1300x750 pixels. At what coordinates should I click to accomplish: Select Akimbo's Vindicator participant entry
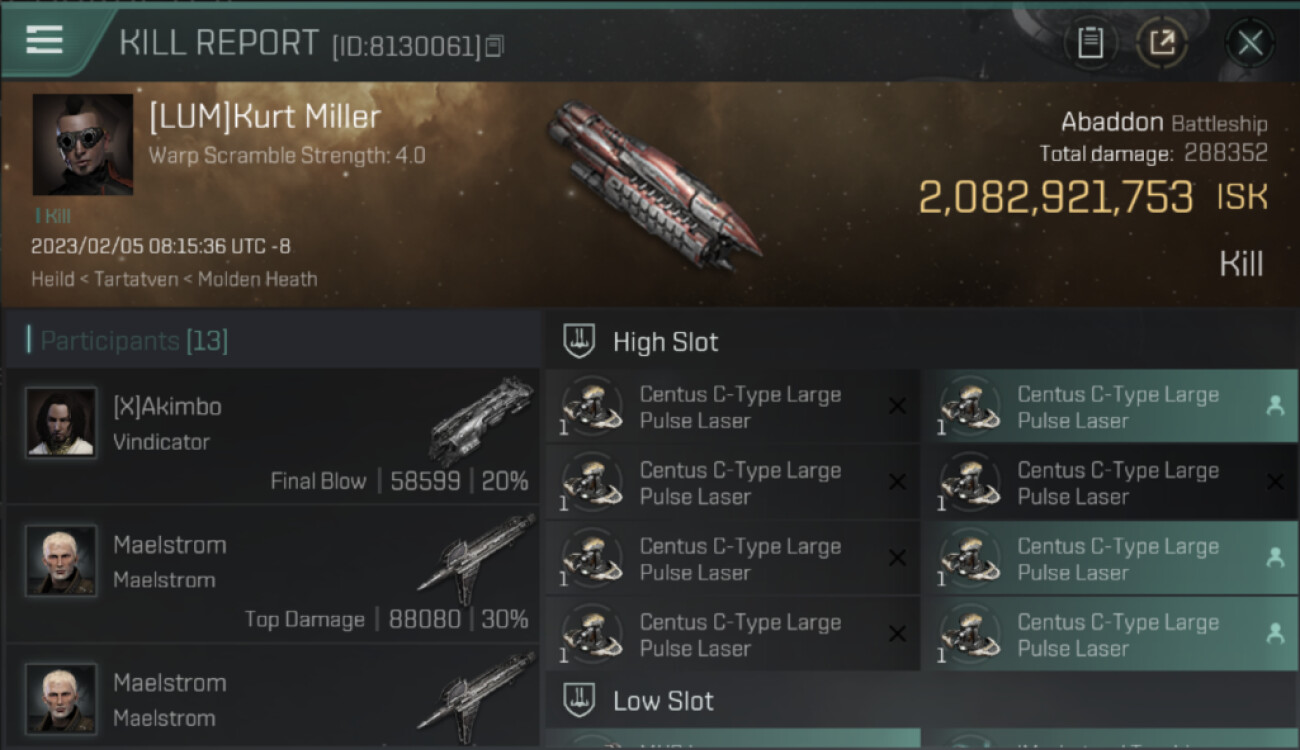272,436
